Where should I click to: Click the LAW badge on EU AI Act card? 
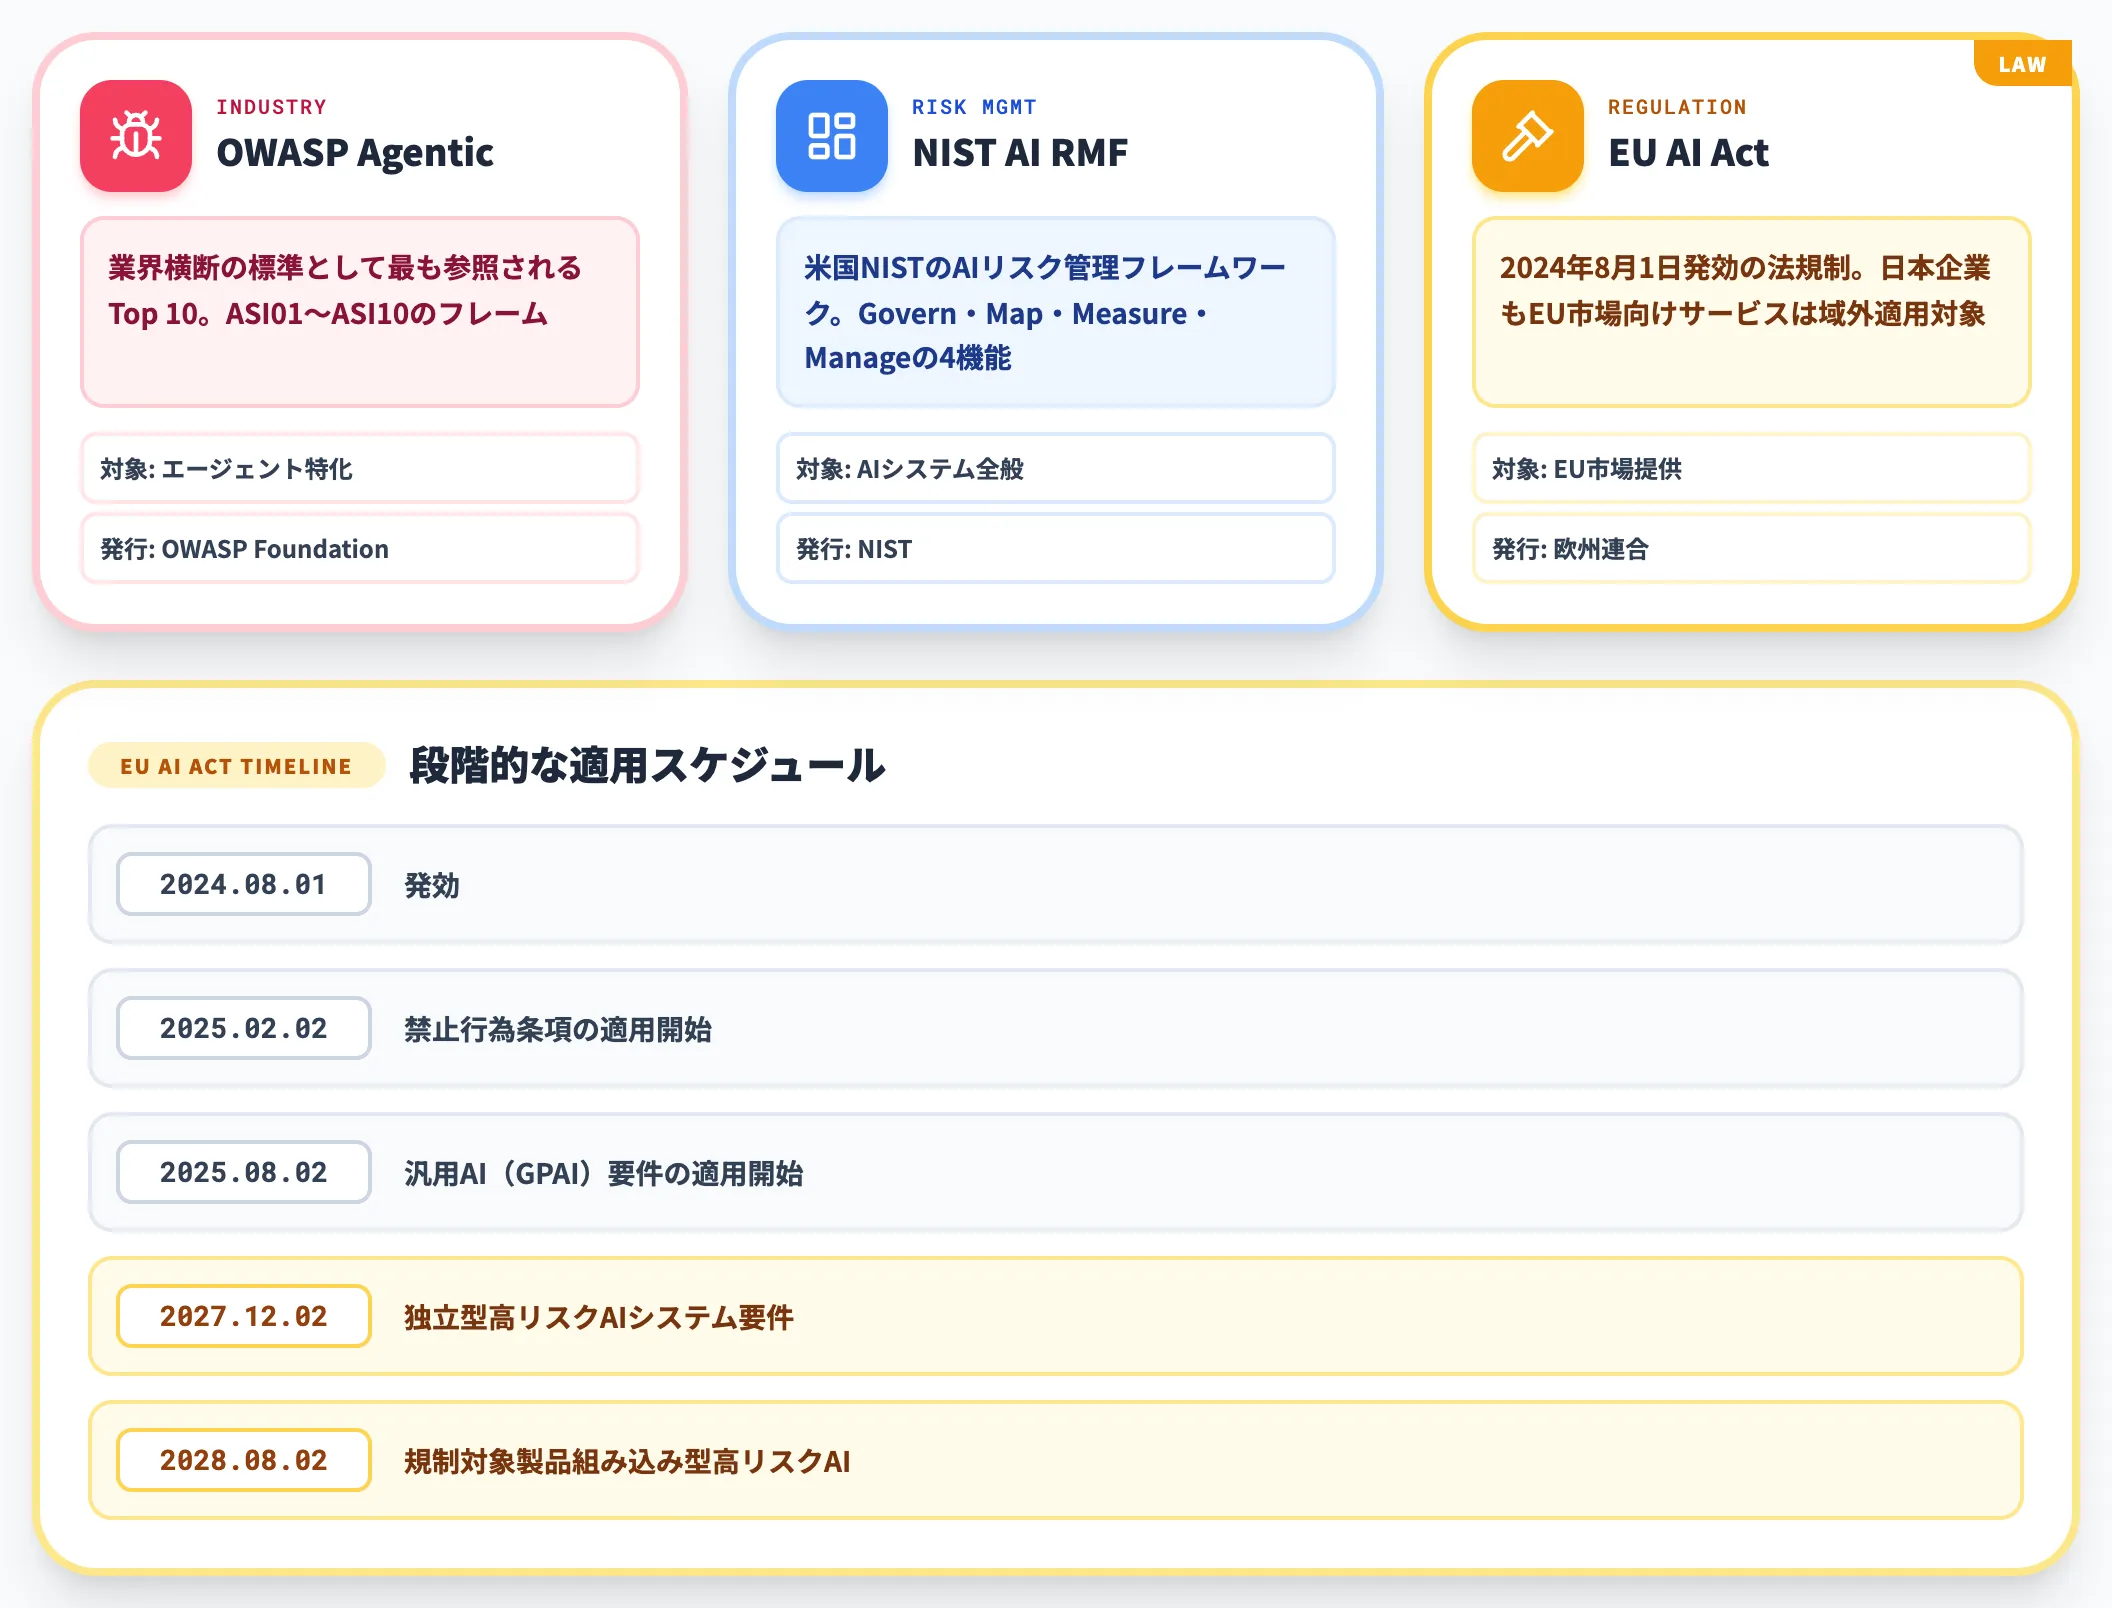2022,64
